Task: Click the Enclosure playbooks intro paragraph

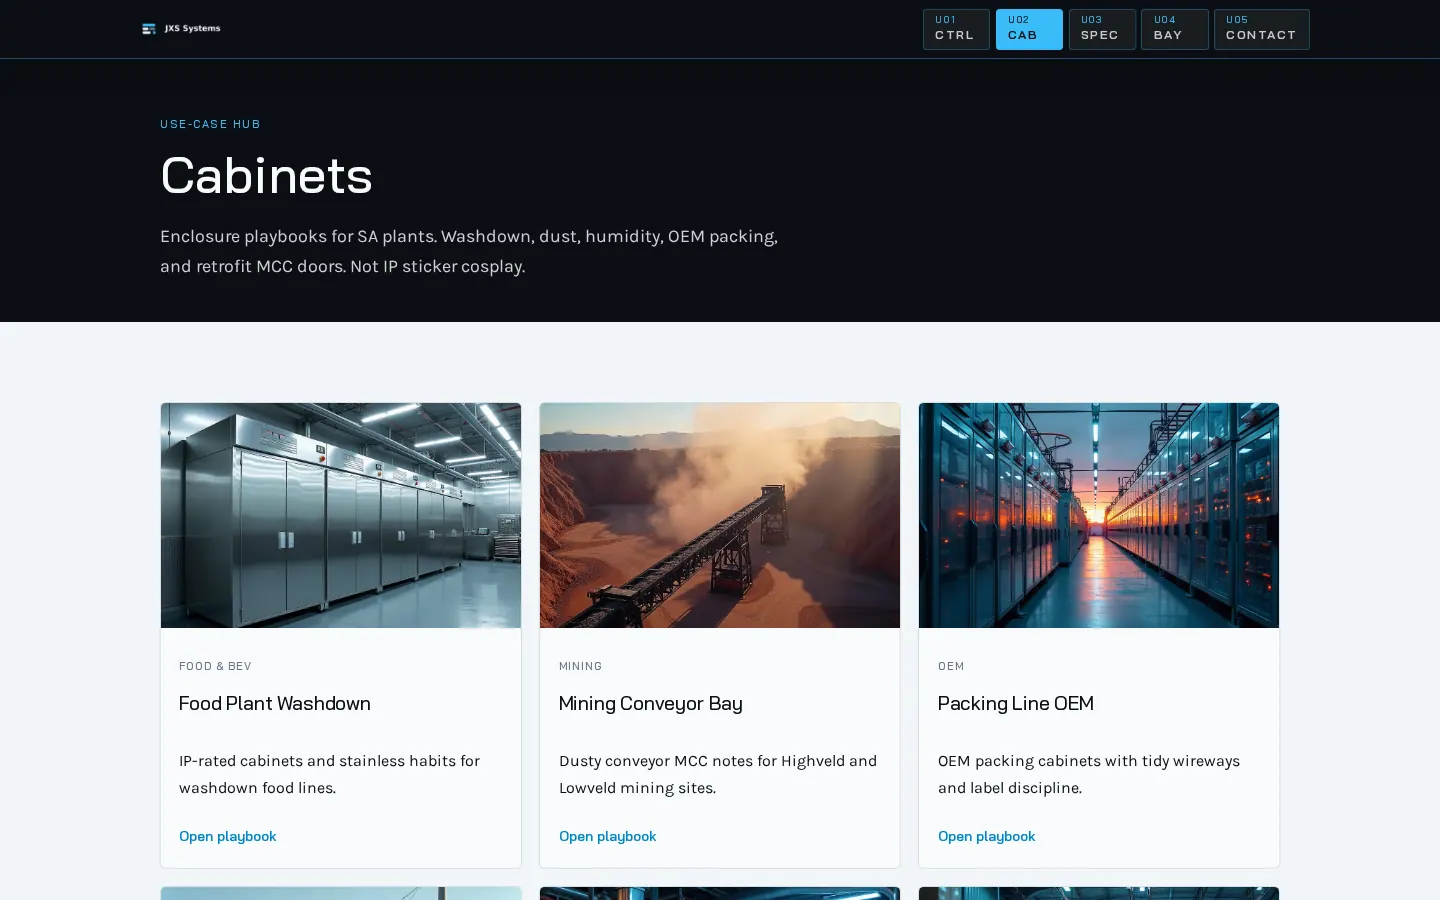Action: click(x=469, y=251)
